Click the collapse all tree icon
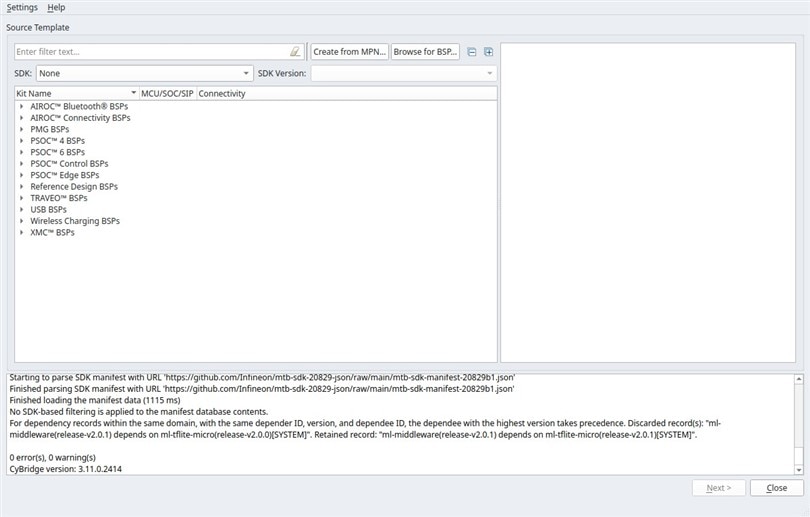This screenshot has height=517, width=810. [472, 52]
